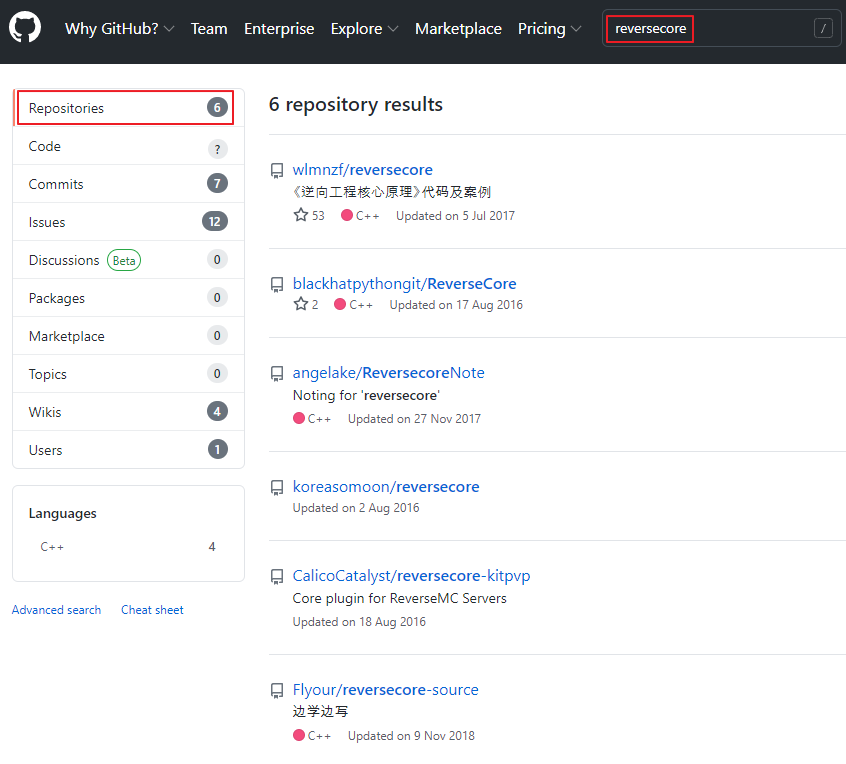Click the 'Noting for reversecore' description

366,395
